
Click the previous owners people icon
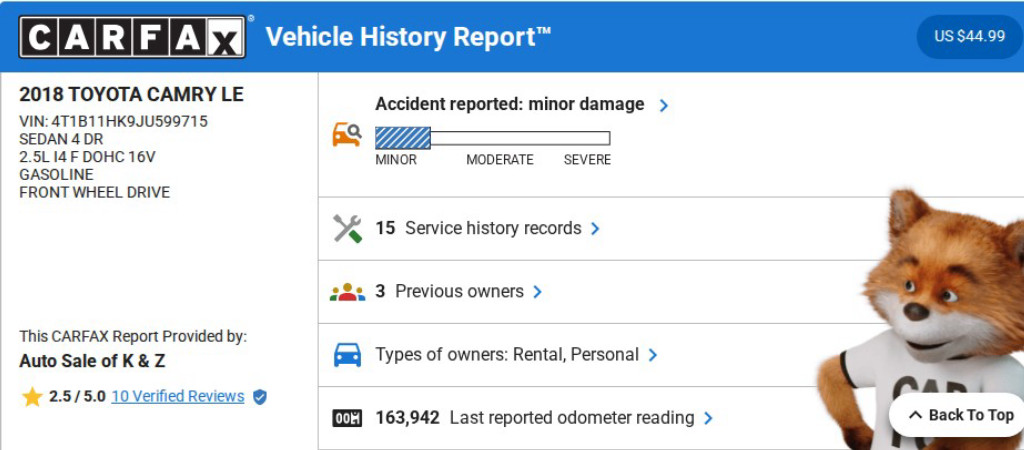point(347,292)
